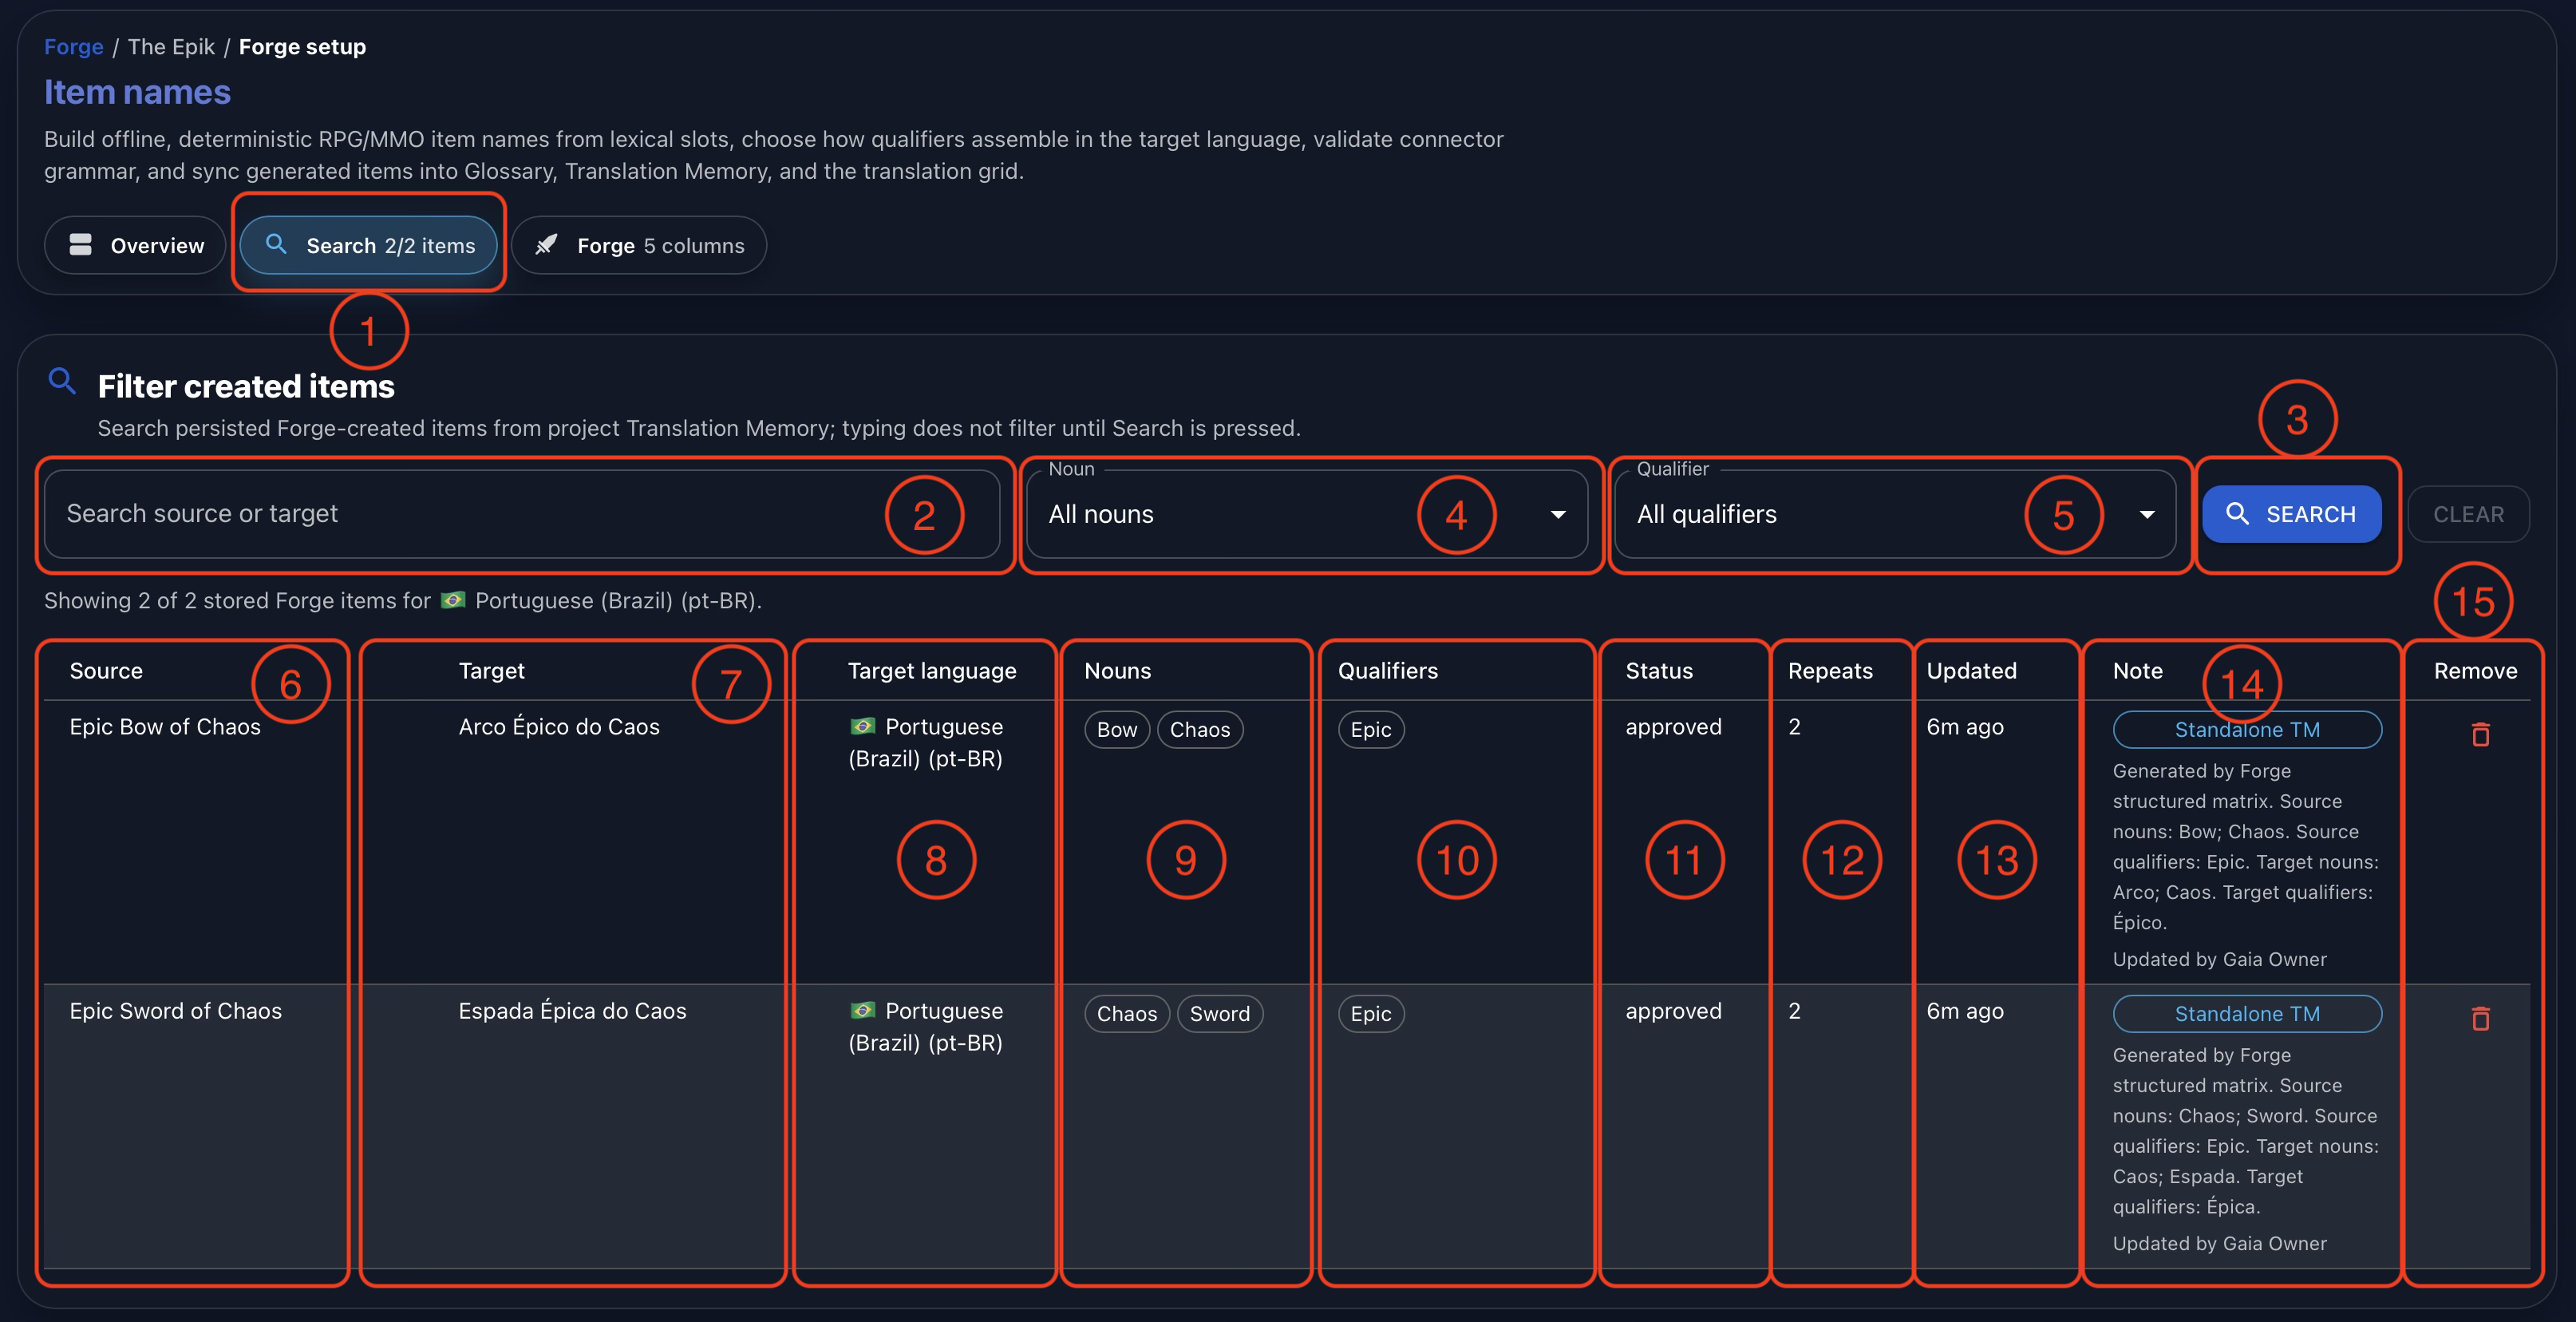The width and height of the screenshot is (2576, 1322).
Task: Click the Nouns column header
Action: click(x=1117, y=671)
